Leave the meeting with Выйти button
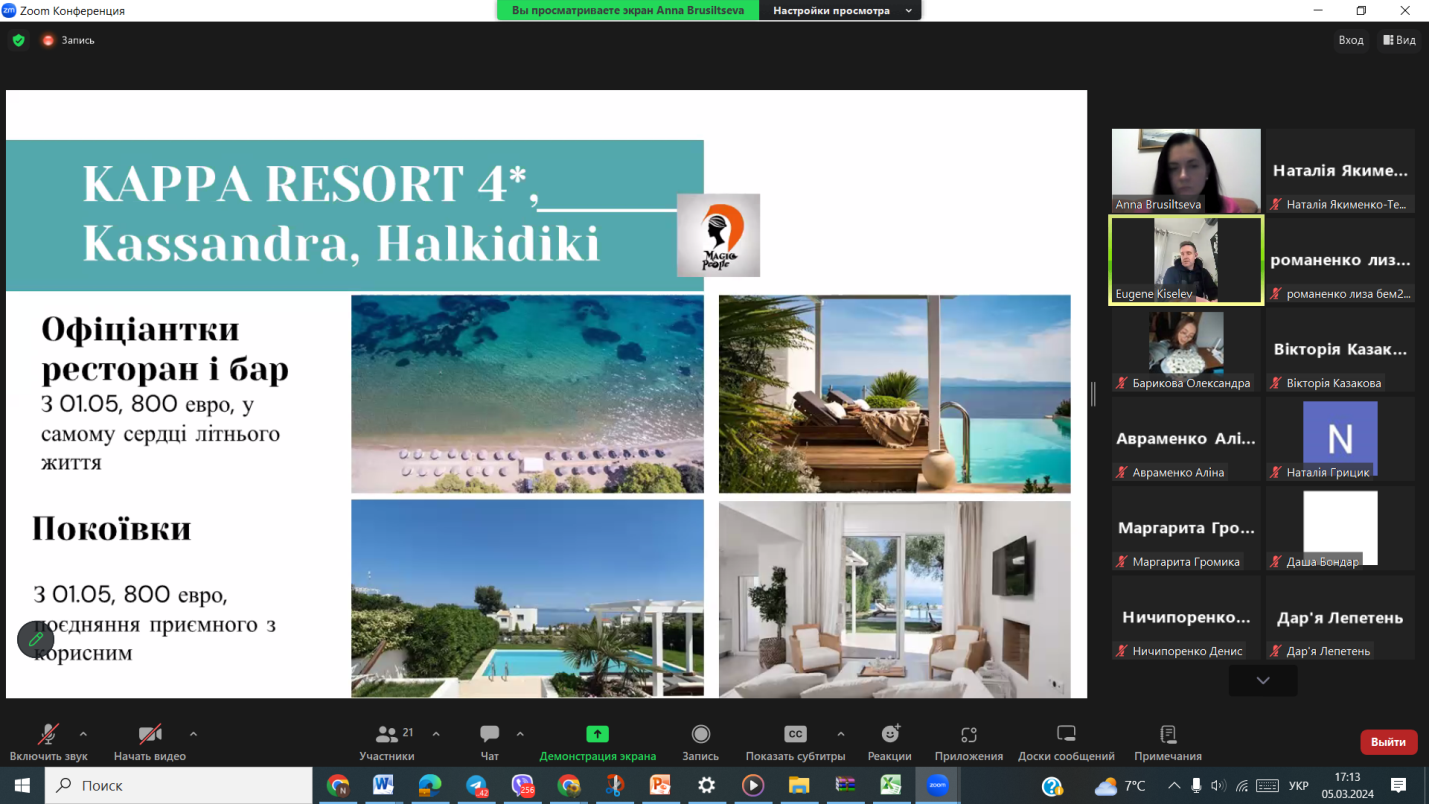1429x804 pixels. point(1389,742)
